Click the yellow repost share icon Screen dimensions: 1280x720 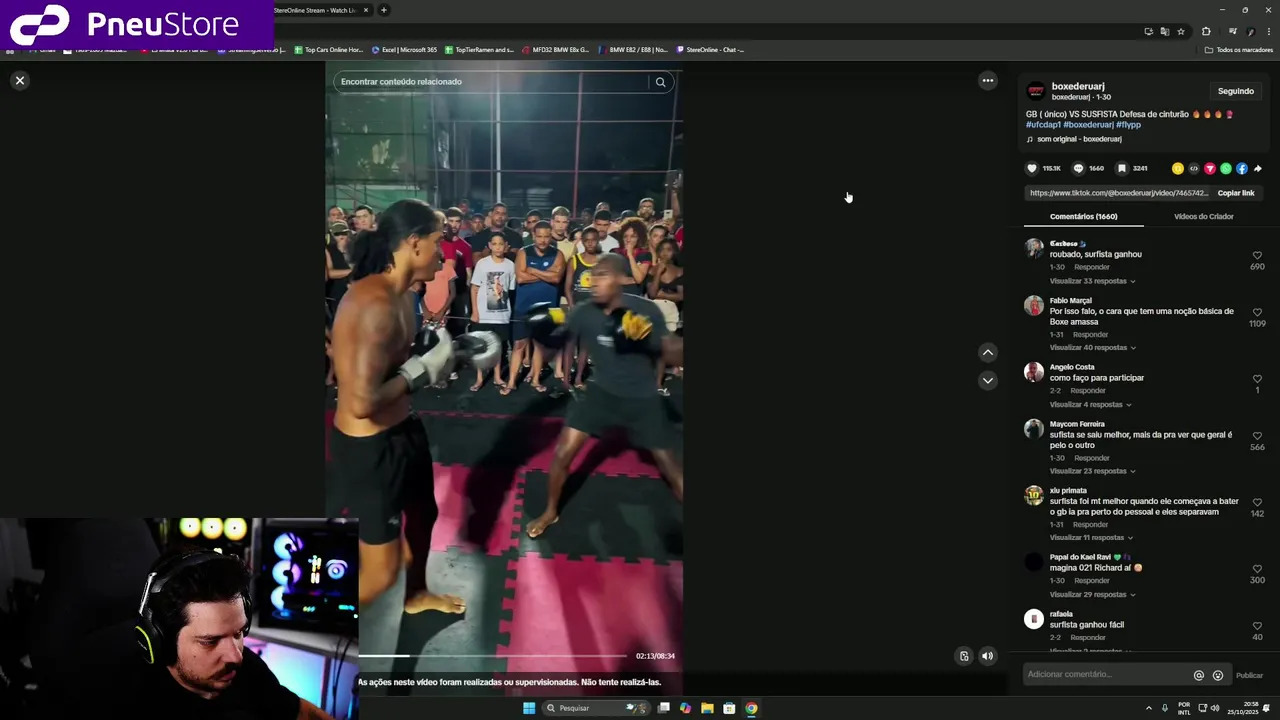coord(1178,168)
